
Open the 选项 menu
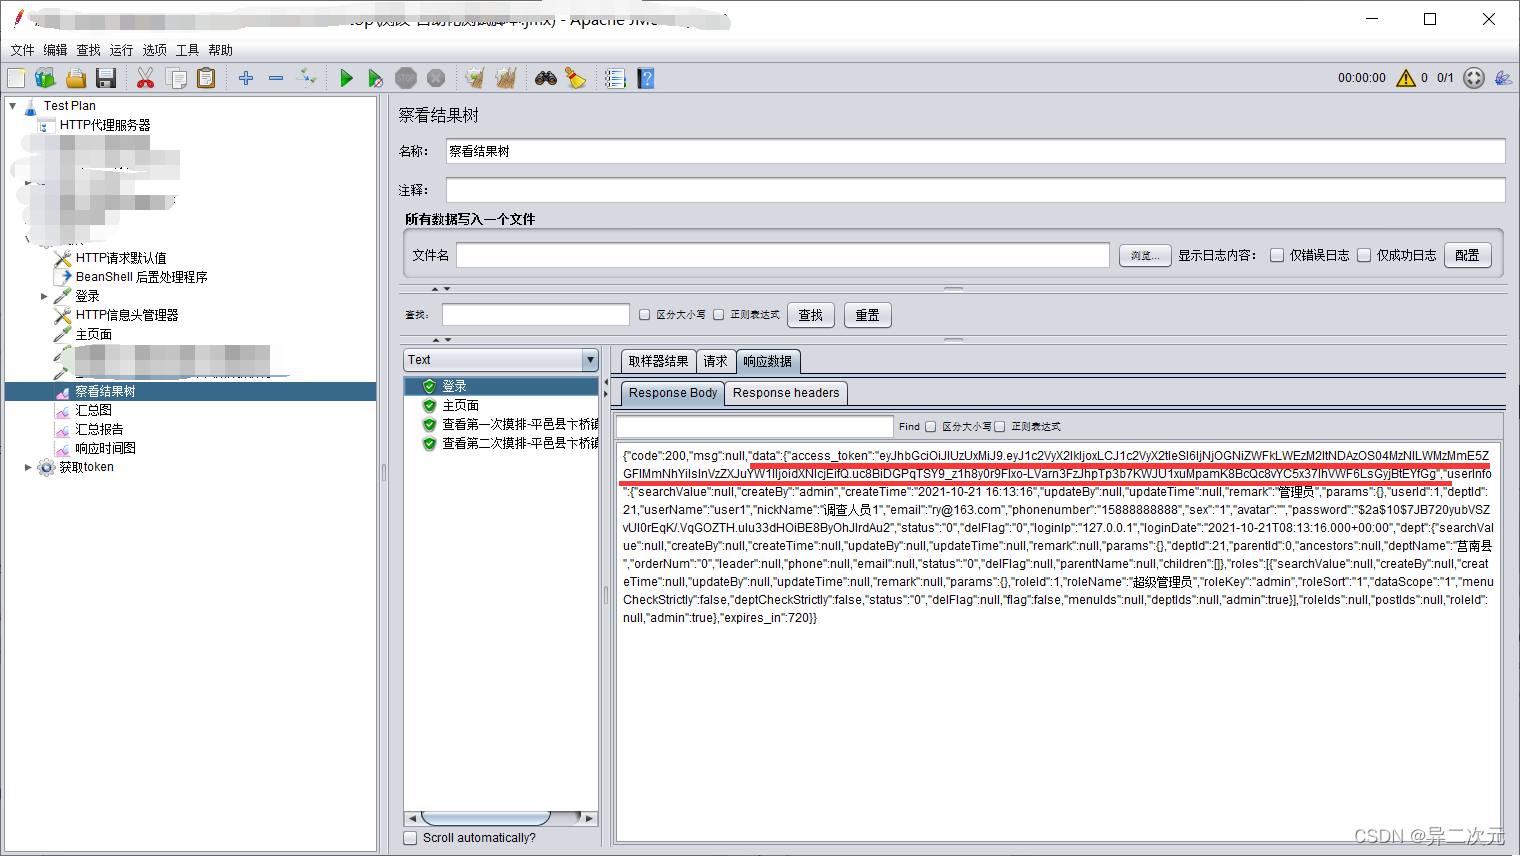154,50
